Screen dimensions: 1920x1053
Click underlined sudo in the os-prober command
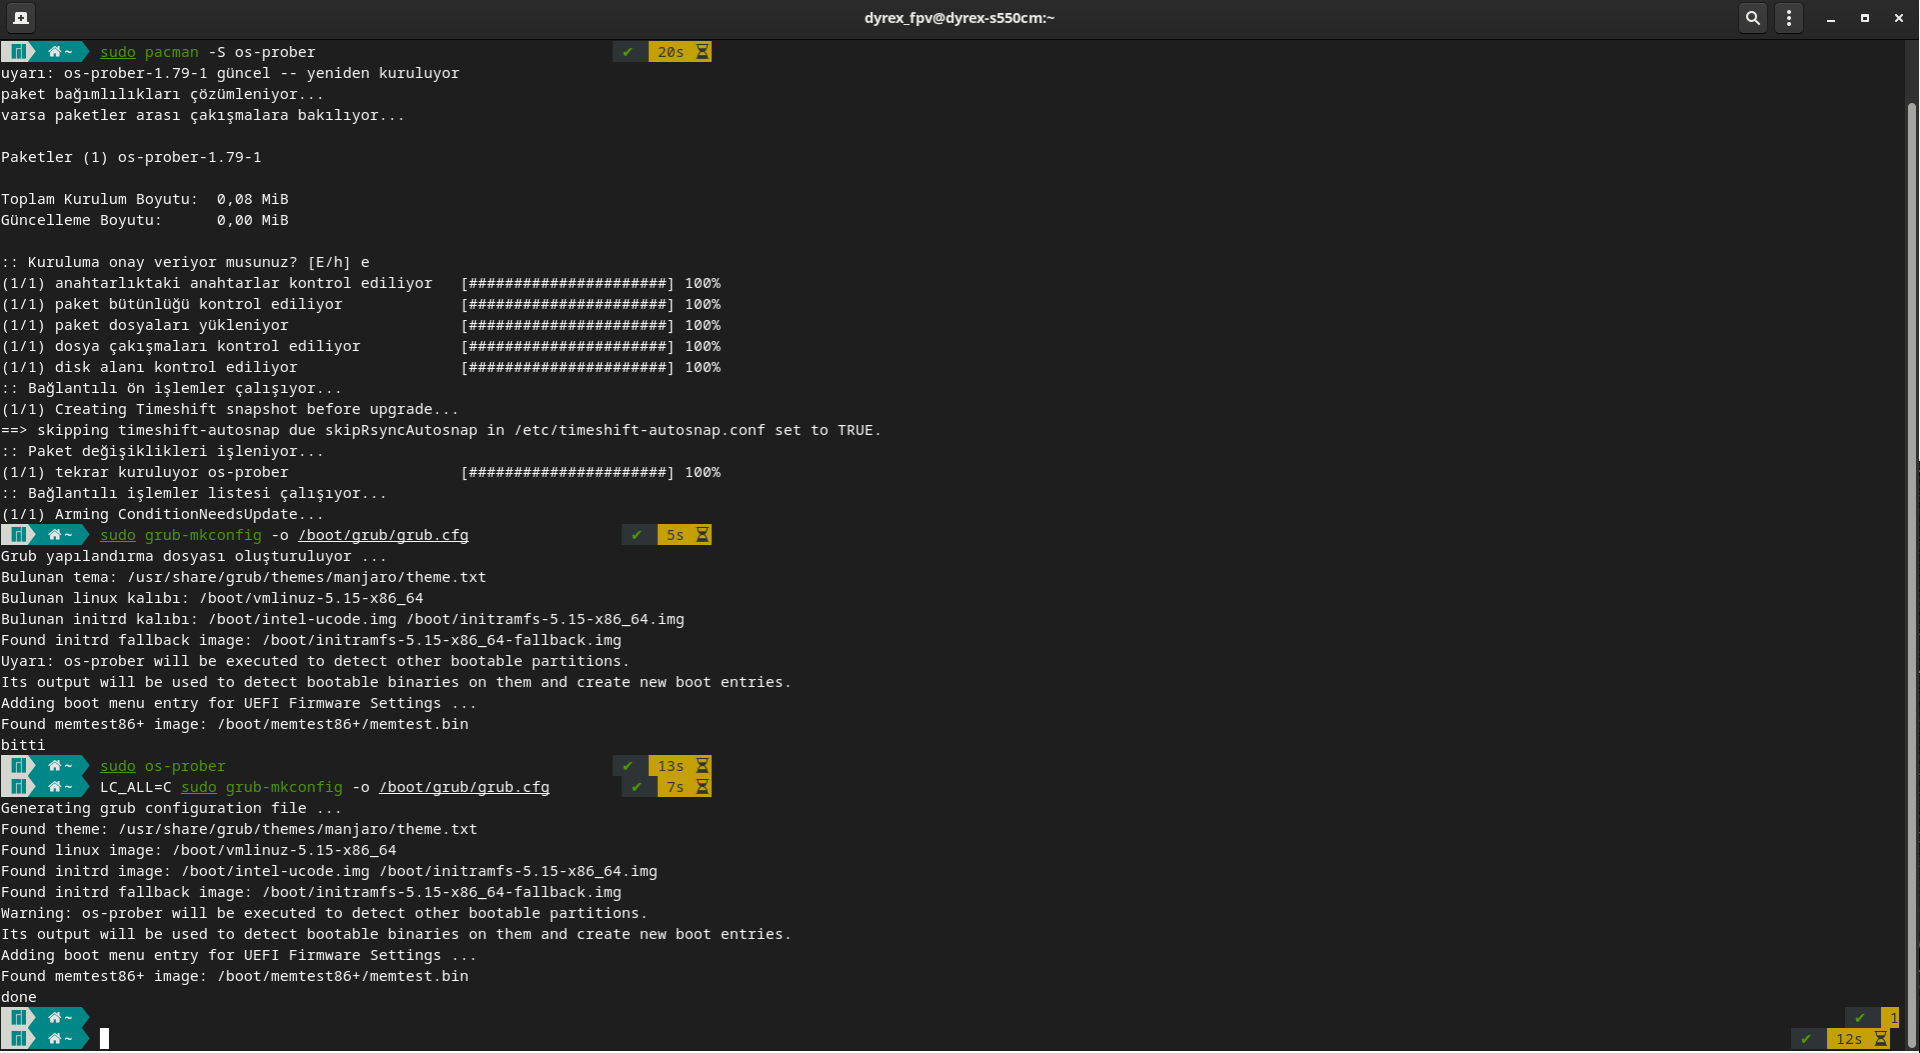tap(117, 766)
